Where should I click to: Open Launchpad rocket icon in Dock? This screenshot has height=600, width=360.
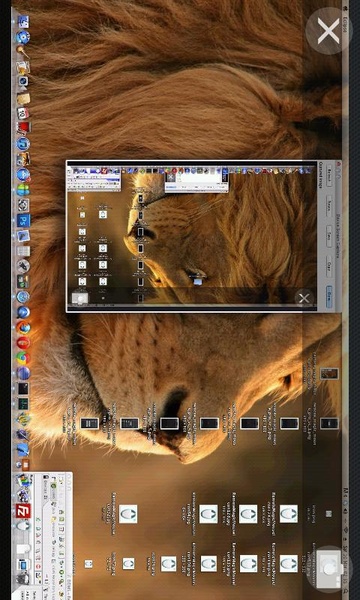23,266
